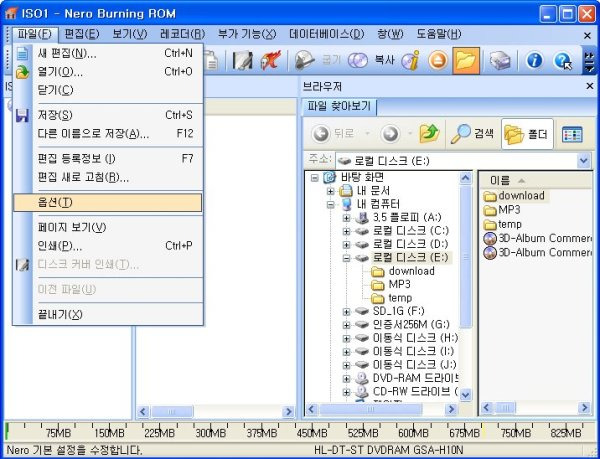
Task: Select 끝내기(X) menu item
Action: [x=108, y=315]
